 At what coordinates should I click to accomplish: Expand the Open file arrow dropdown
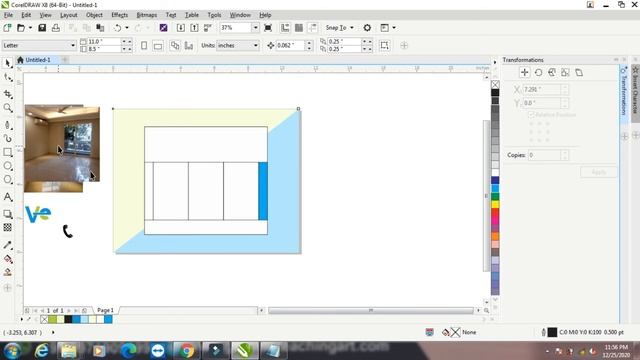pos(30,28)
